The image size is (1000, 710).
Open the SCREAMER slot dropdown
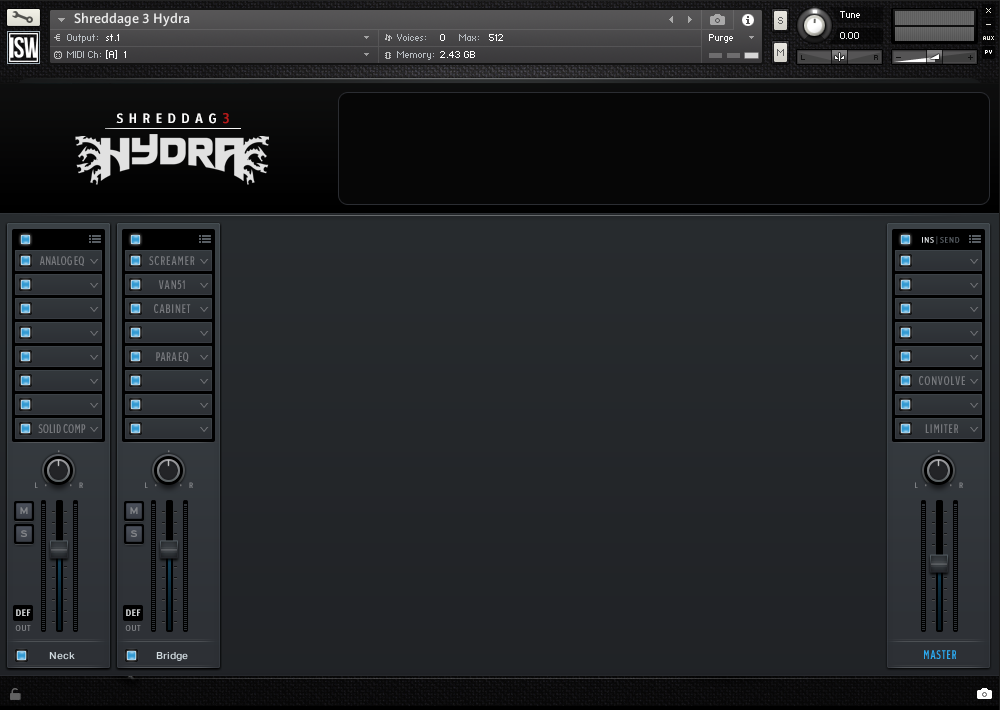pos(204,261)
